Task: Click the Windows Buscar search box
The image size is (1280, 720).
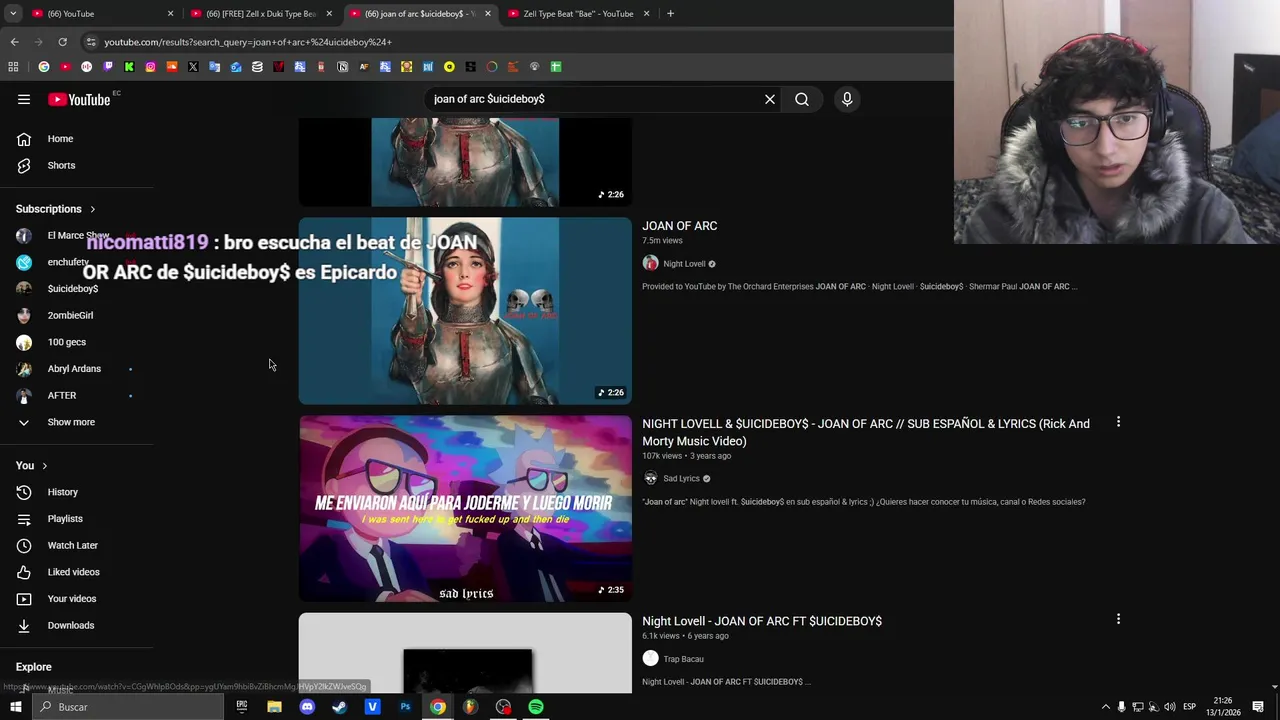Action: point(127,707)
